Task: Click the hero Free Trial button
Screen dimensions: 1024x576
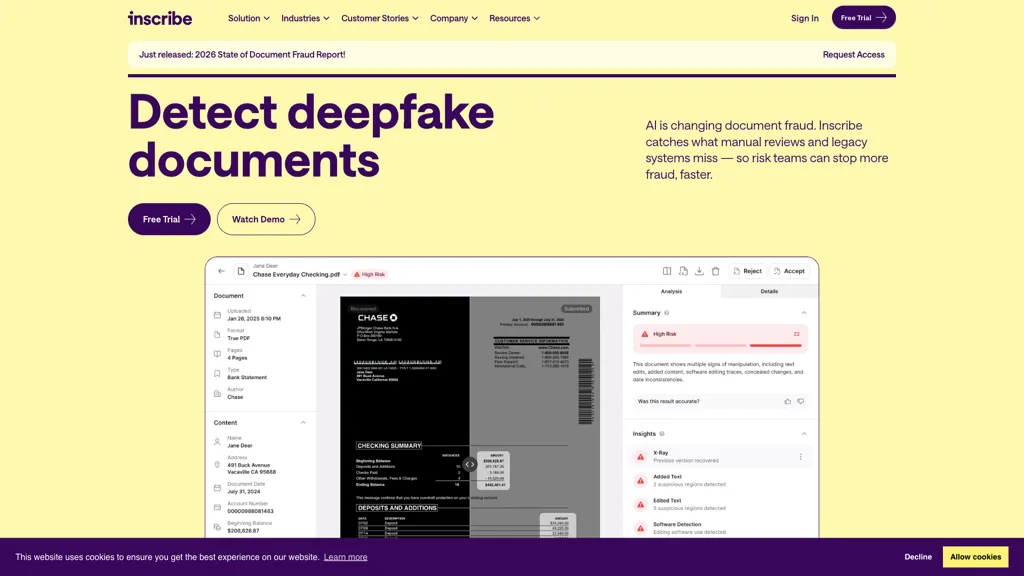Action: click(169, 219)
